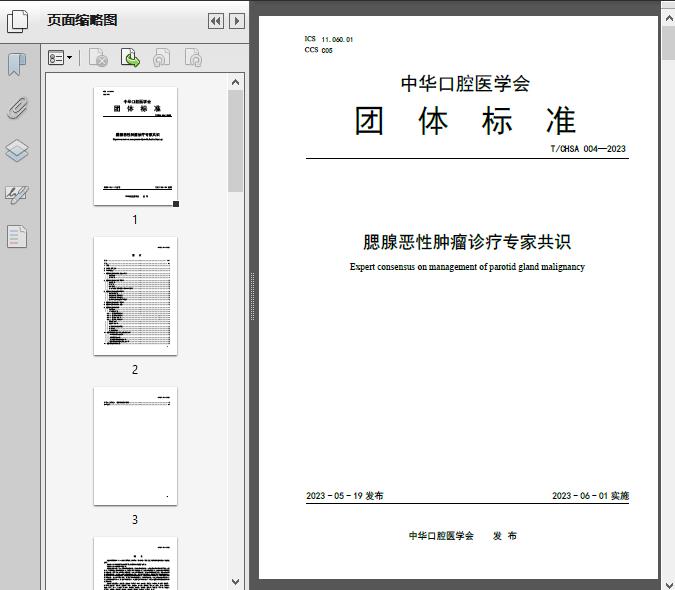Click the 'CCS C05' text
Screen dimensions: 675x590
click(x=319, y=50)
